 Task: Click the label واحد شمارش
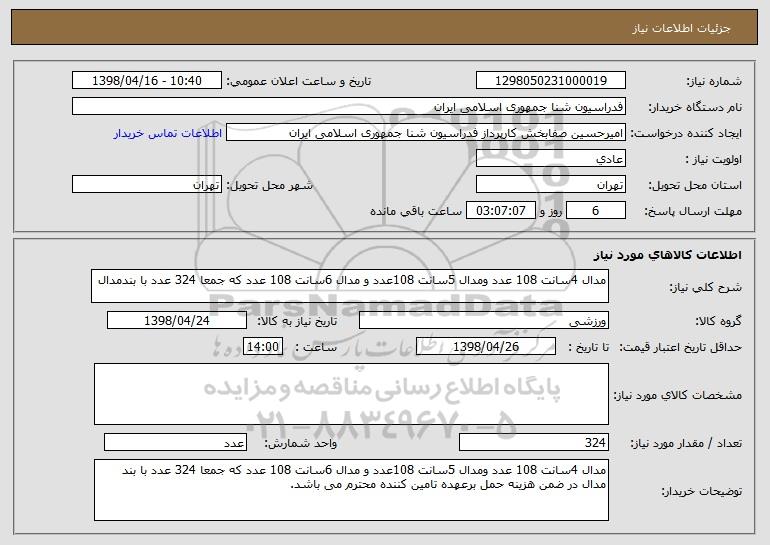pos(301,444)
